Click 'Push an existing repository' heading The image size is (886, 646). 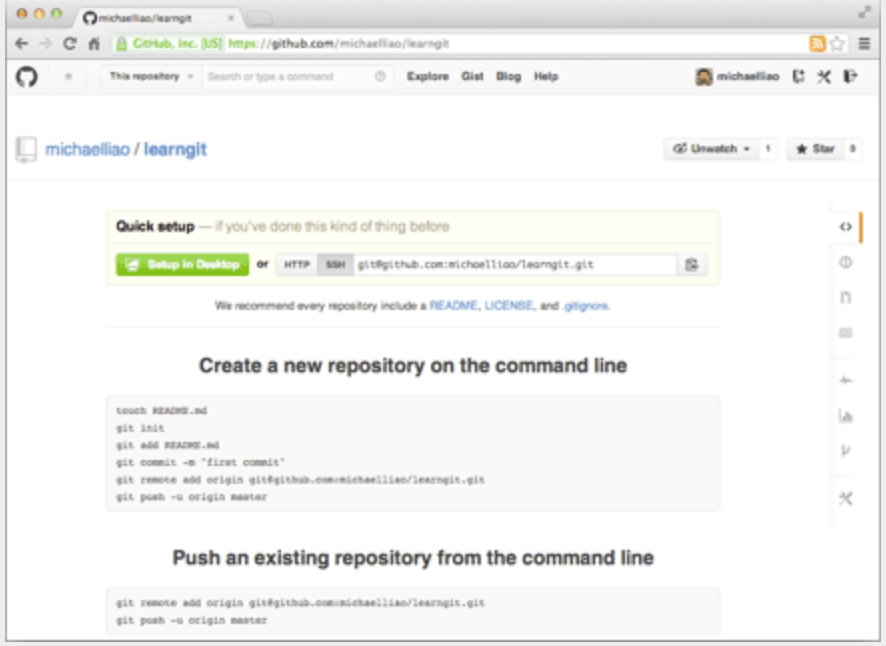[x=413, y=558]
